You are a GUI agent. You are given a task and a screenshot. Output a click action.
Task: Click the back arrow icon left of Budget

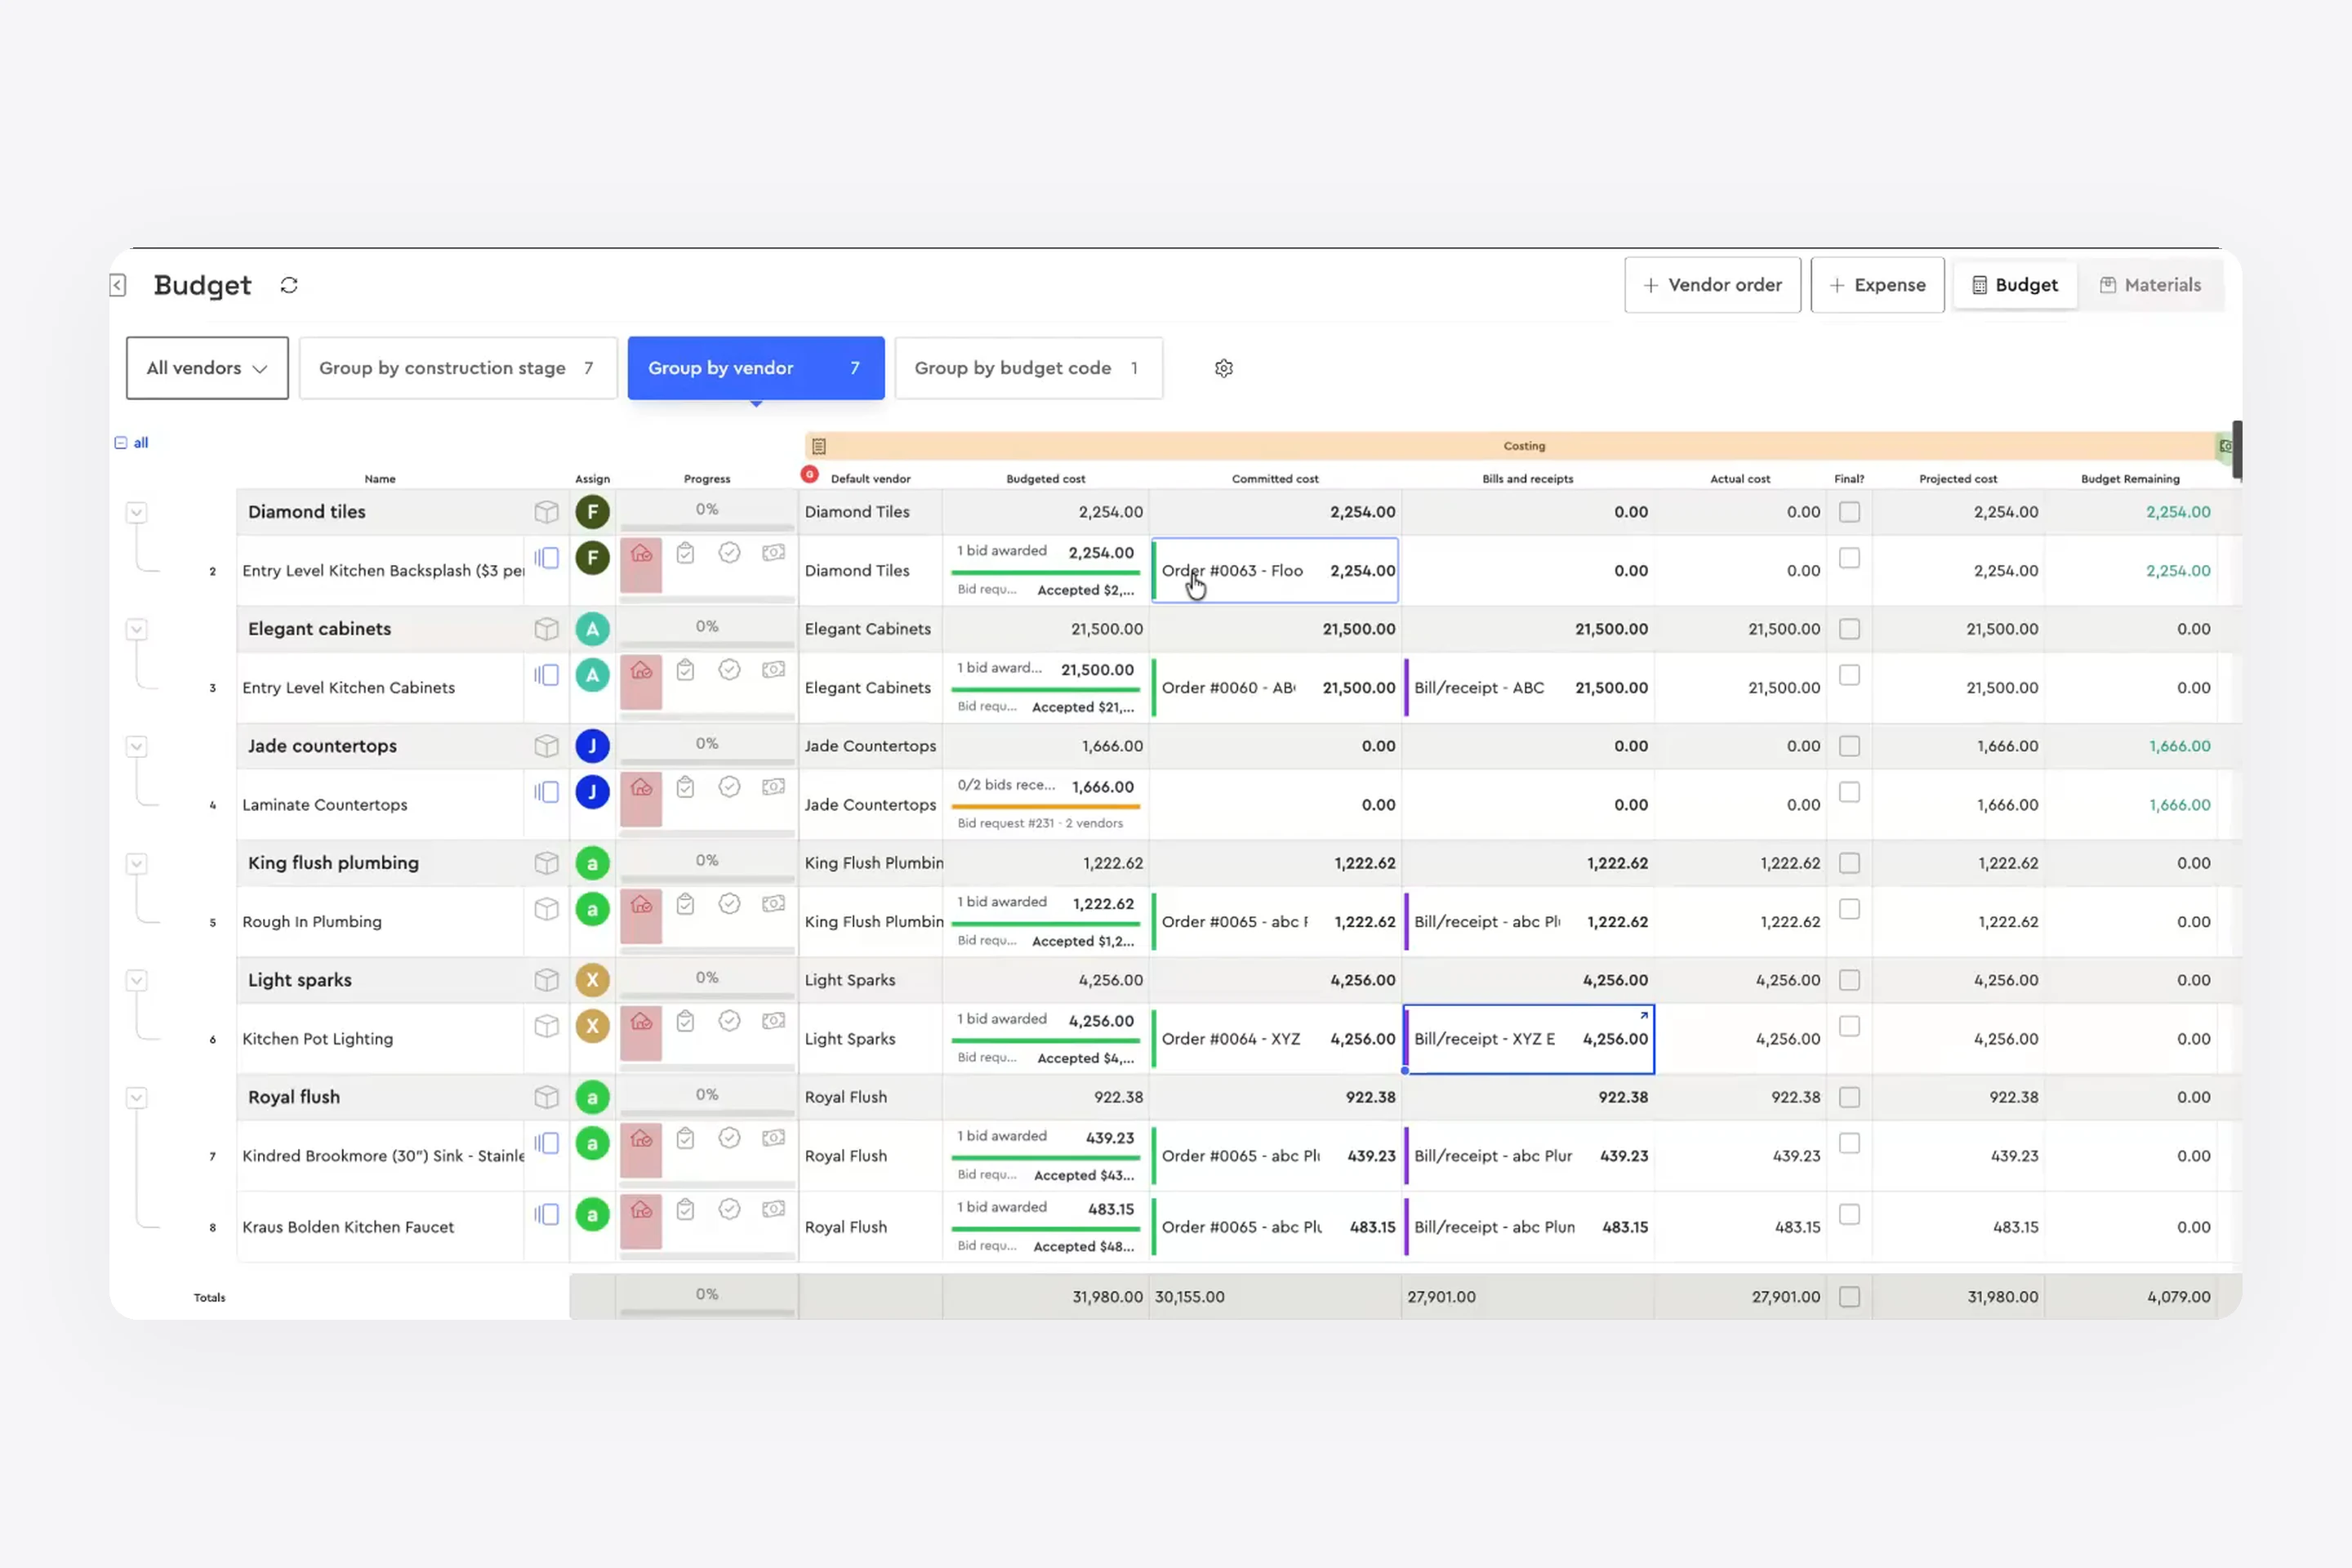(x=118, y=285)
